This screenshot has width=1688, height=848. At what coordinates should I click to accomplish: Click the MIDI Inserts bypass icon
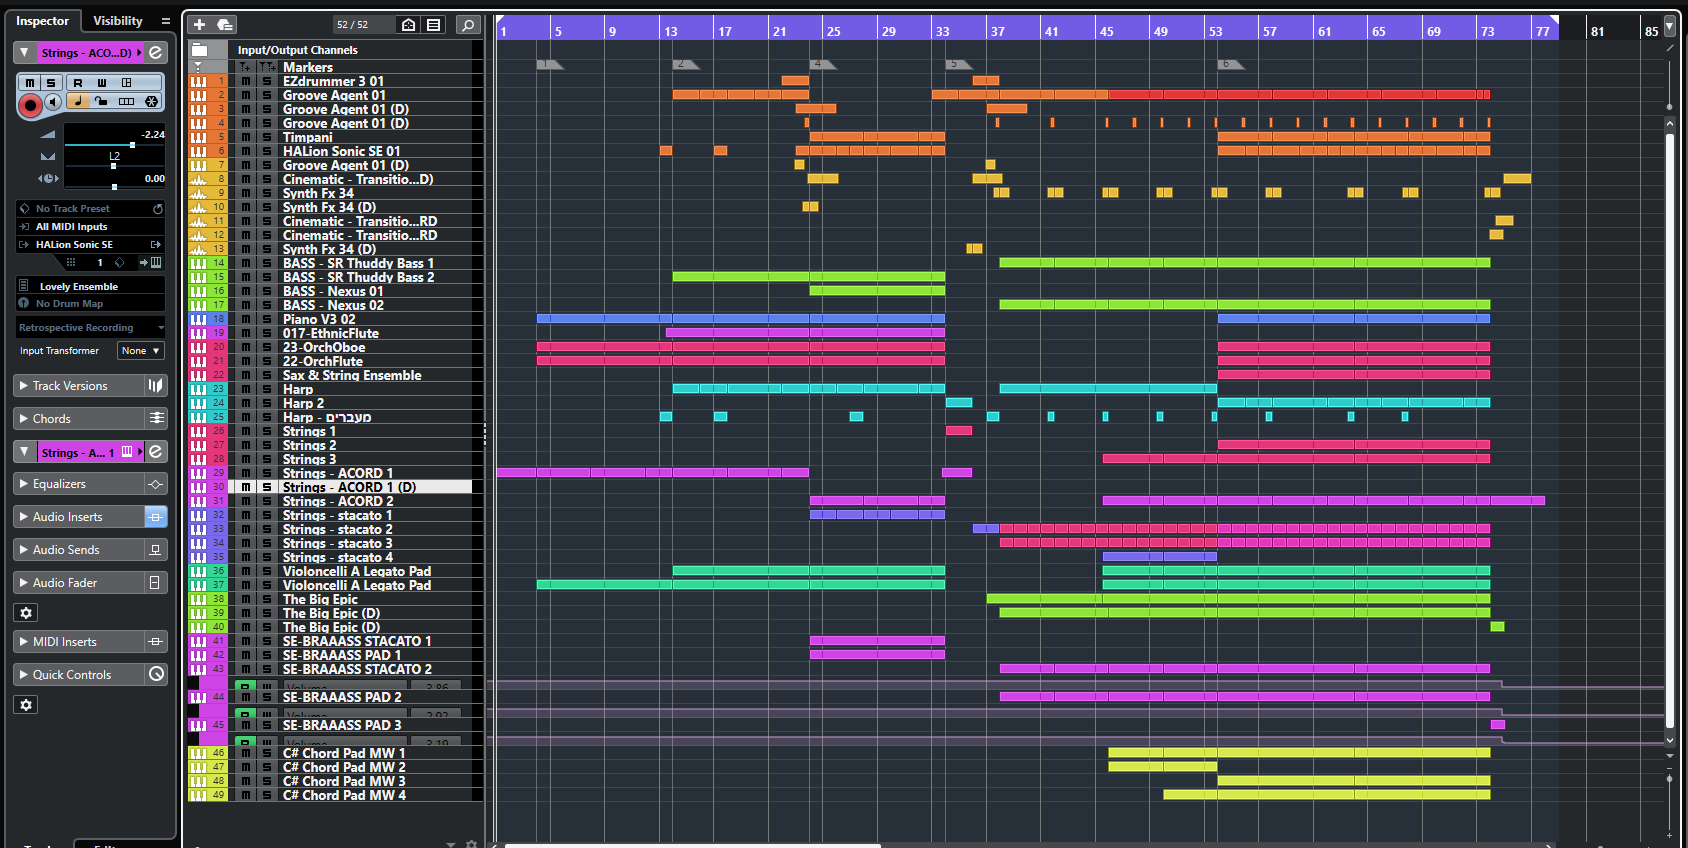156,641
